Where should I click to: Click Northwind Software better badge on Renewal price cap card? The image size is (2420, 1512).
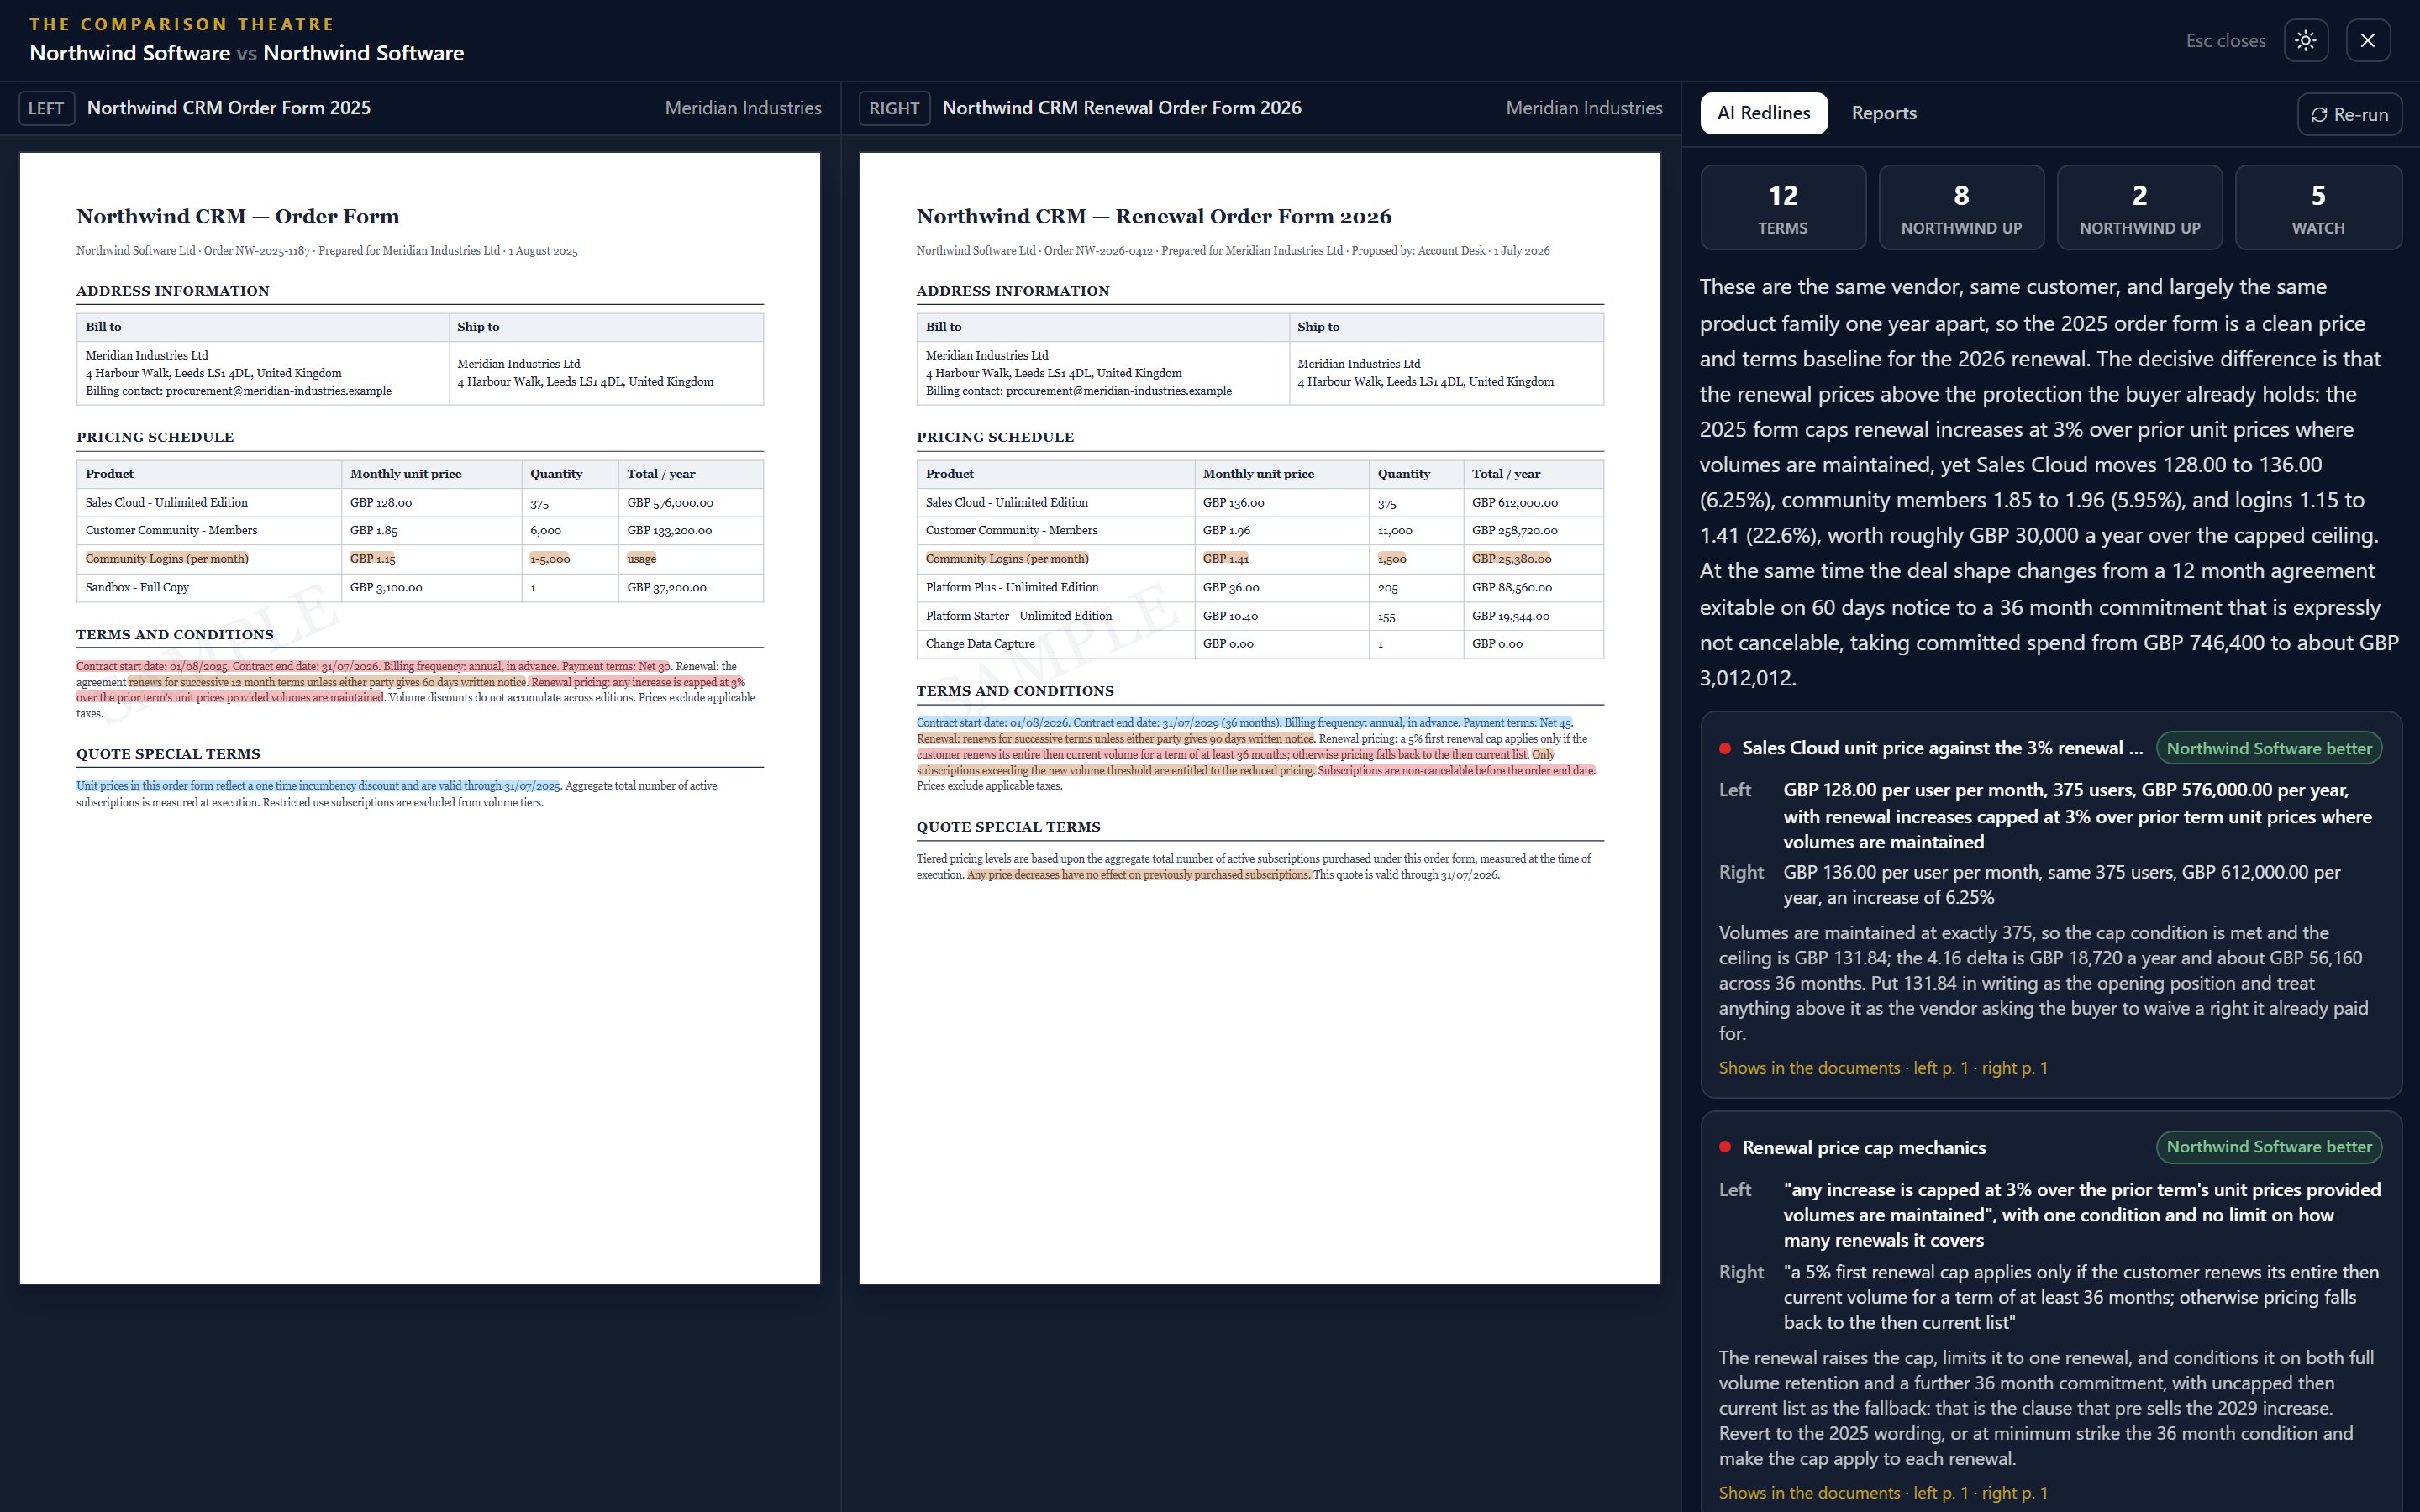[2269, 1147]
